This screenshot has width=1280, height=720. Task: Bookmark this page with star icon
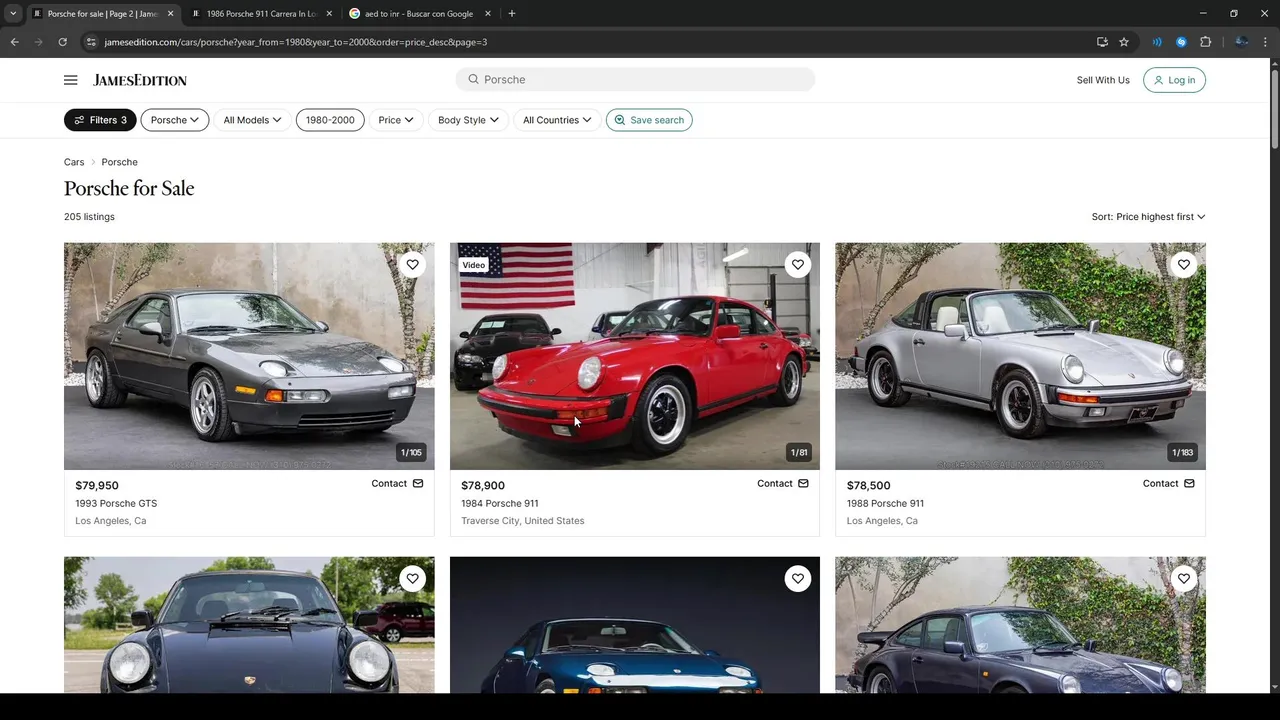(x=1124, y=42)
